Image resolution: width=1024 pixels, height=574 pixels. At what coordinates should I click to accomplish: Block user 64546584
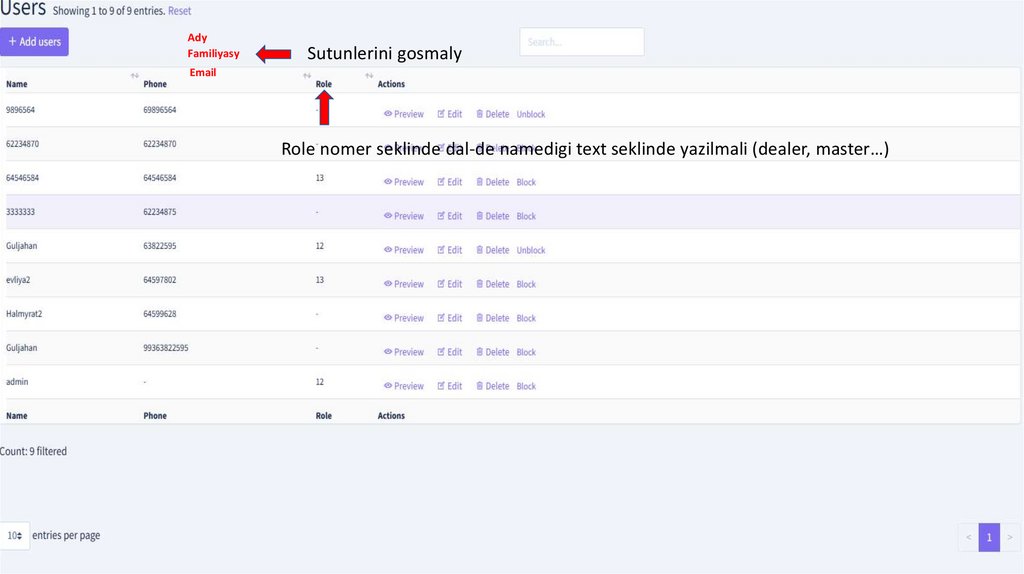[526, 182]
